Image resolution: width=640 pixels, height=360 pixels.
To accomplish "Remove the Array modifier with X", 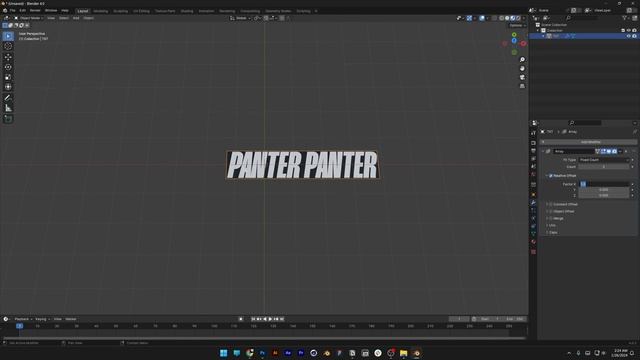I will pos(626,151).
